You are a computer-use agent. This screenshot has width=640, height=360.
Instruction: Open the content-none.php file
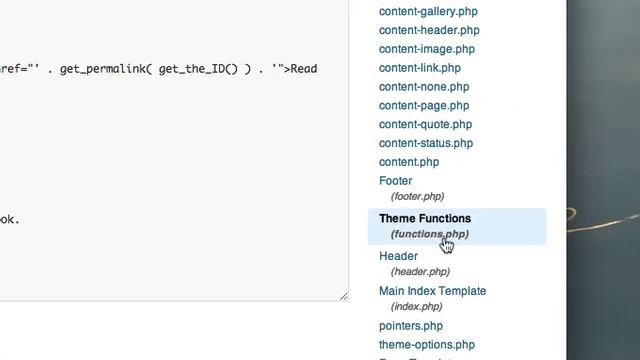pos(424,87)
